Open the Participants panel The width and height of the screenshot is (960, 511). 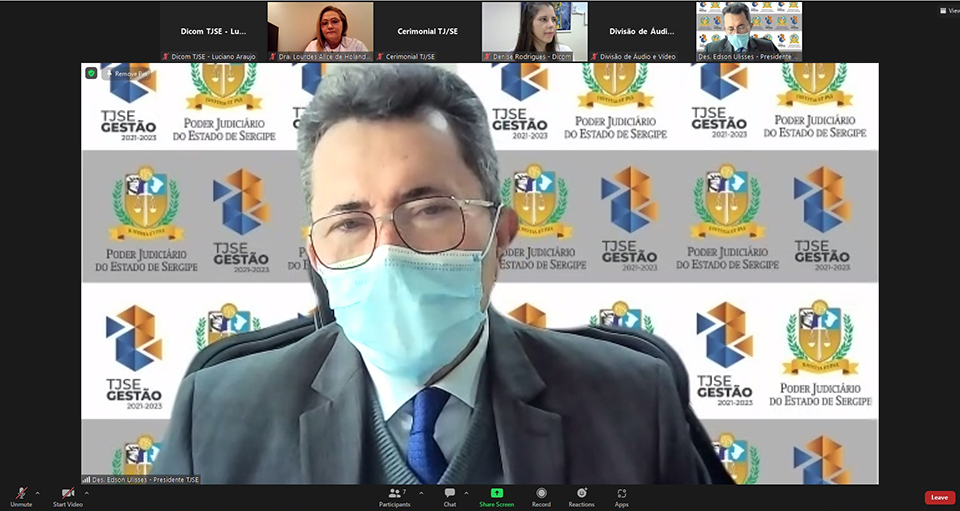point(394,496)
